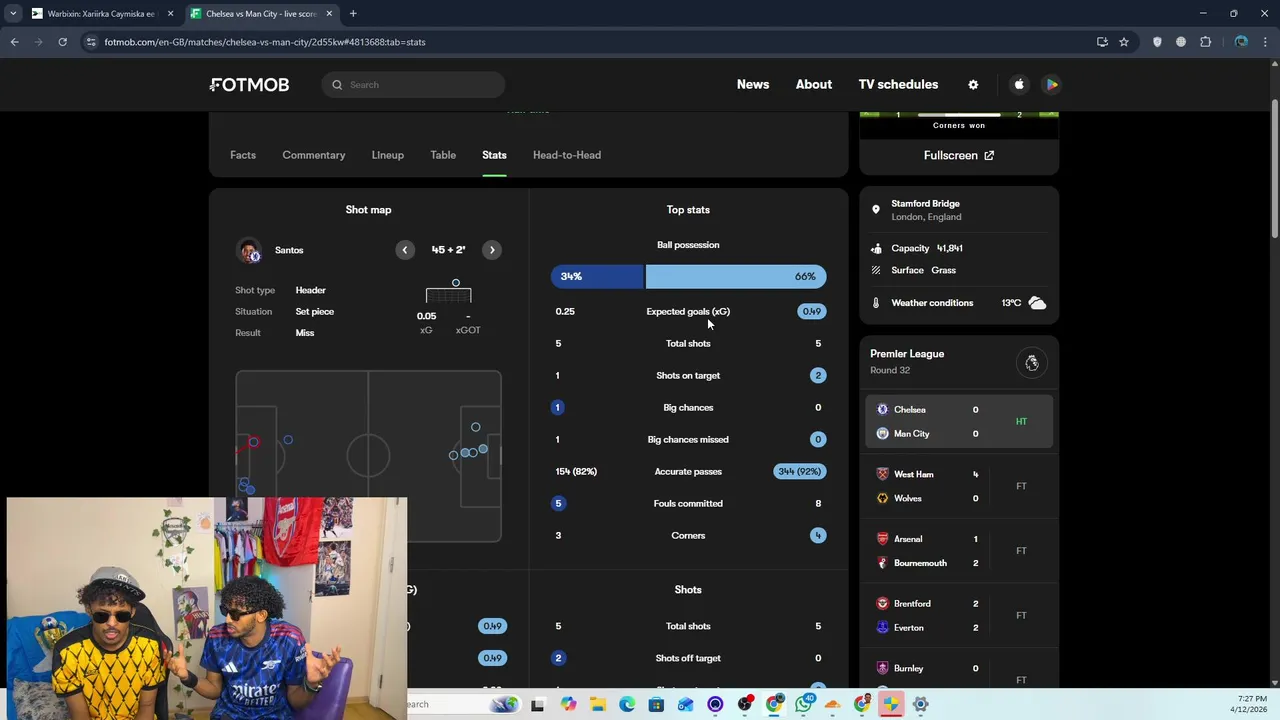
Task: Open Task View in taskbar
Action: (x=538, y=705)
